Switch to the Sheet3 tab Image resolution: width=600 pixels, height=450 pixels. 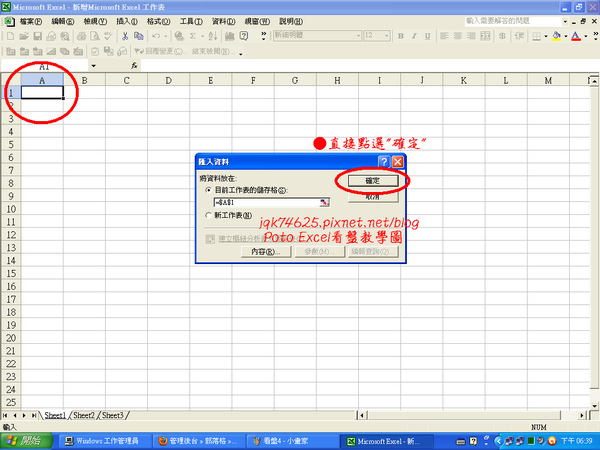[x=112, y=415]
